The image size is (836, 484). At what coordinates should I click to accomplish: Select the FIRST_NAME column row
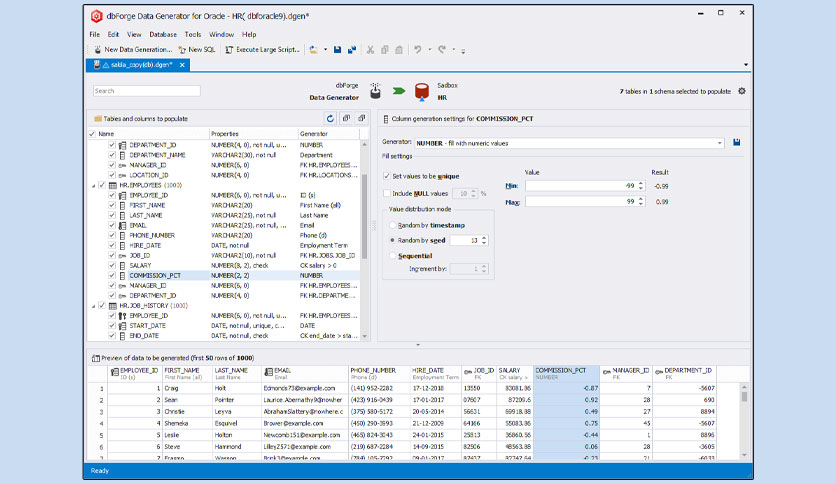224,205
